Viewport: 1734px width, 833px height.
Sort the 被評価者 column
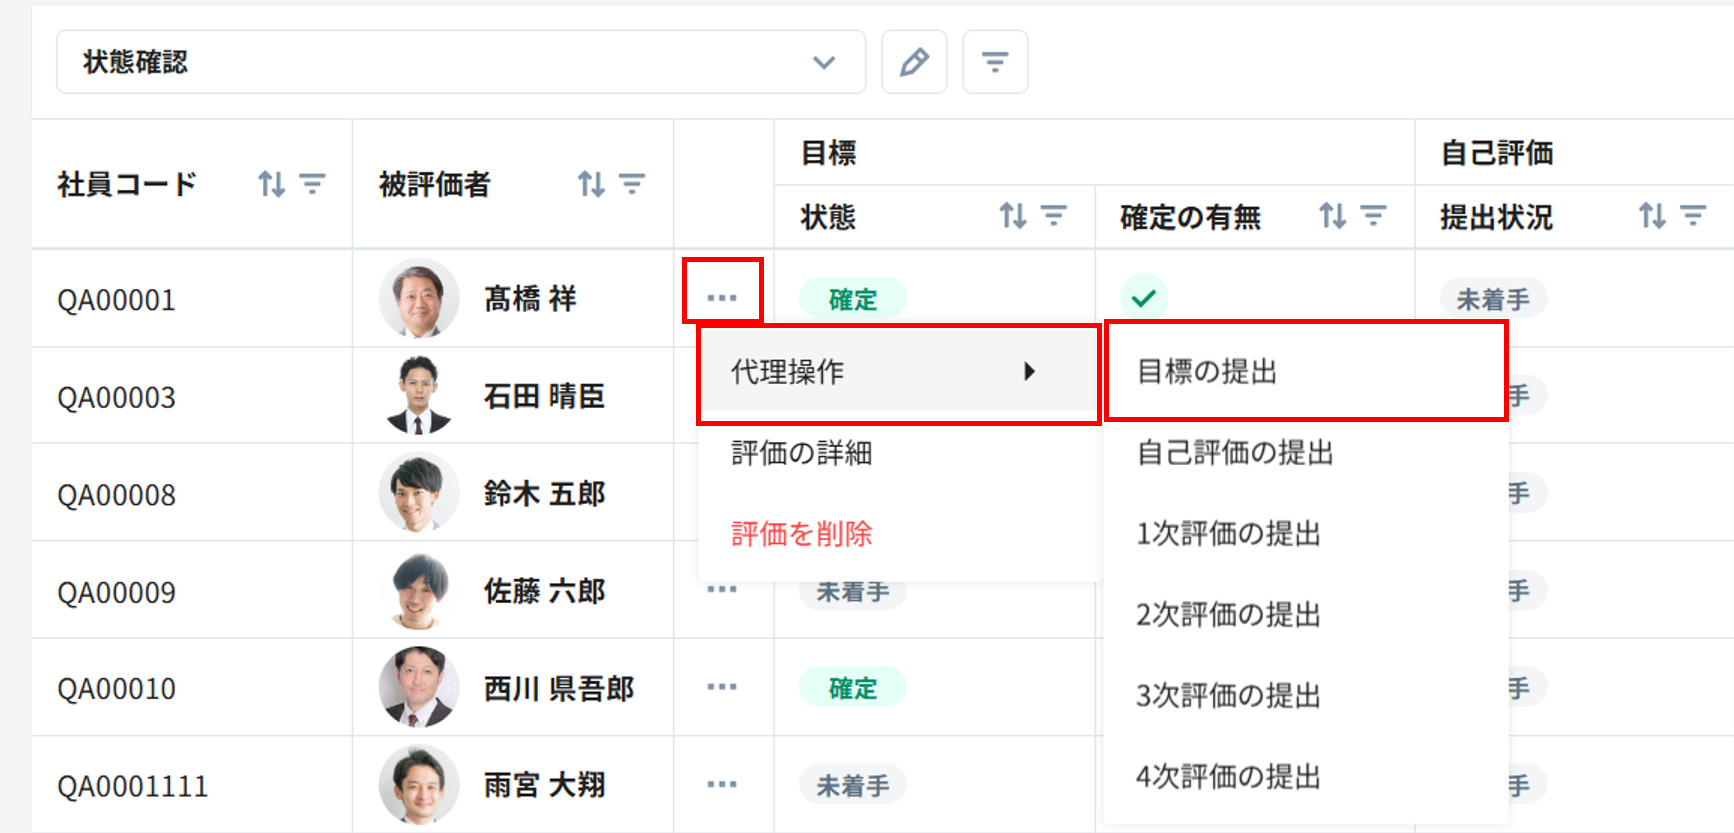[x=591, y=184]
